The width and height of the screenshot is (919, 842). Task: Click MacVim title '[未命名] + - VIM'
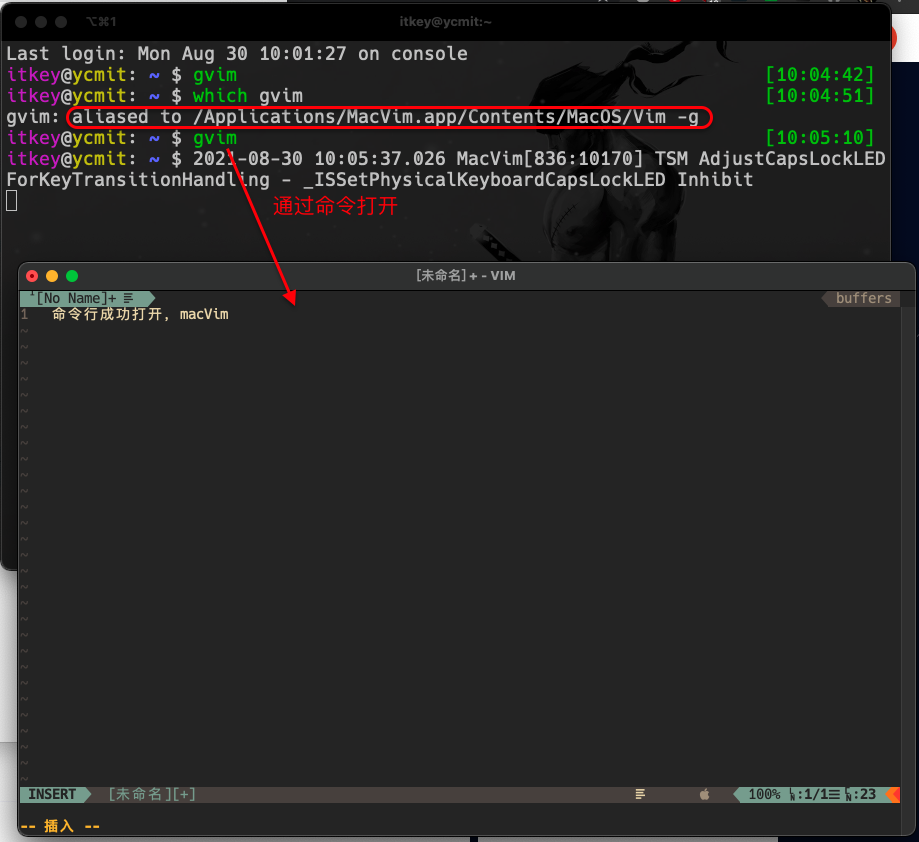pyautogui.click(x=465, y=276)
